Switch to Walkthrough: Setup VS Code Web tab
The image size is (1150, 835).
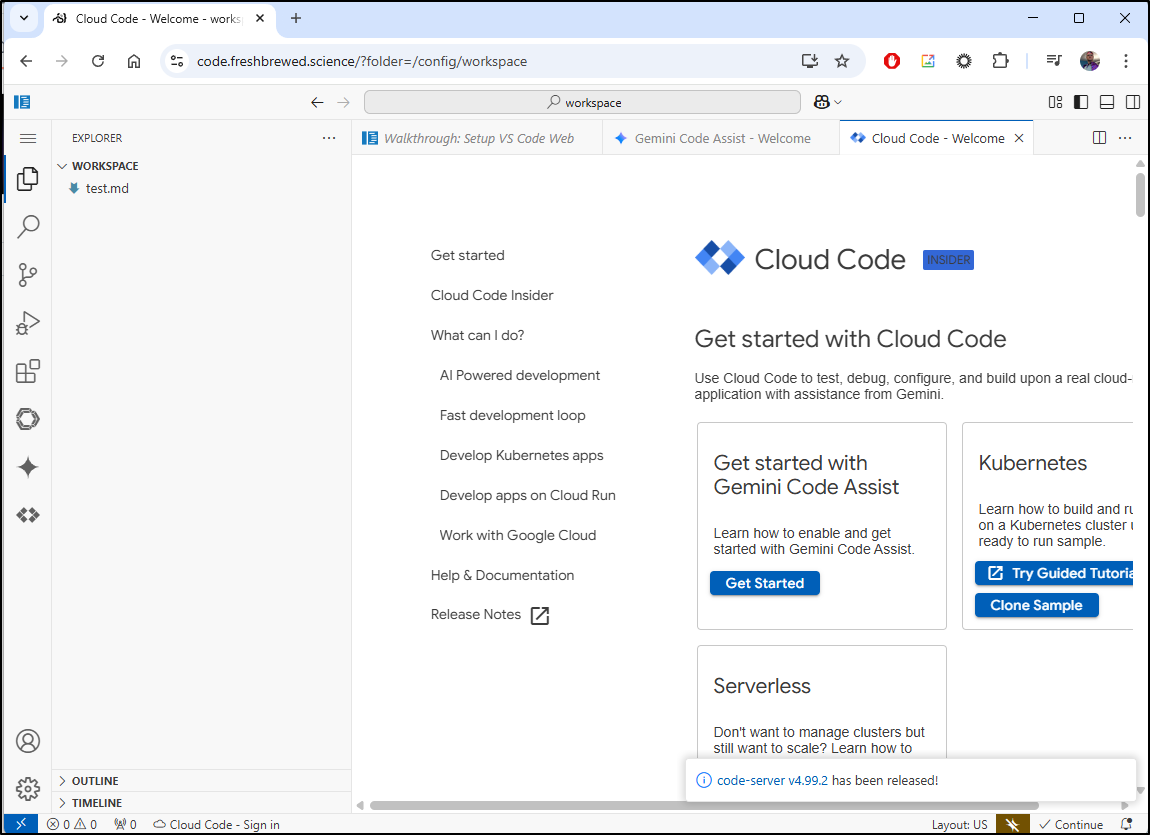477,138
